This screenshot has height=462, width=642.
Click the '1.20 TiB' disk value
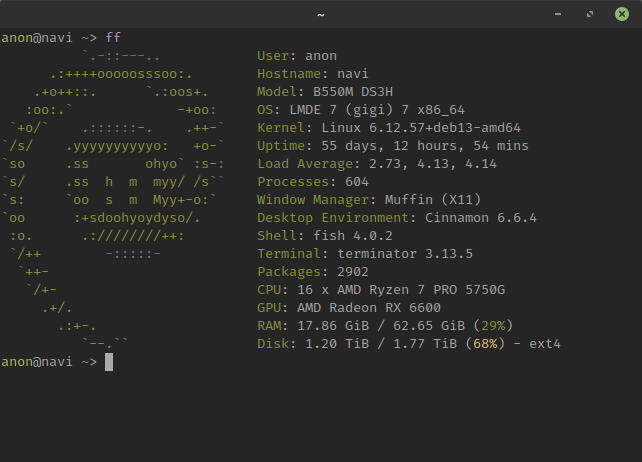[x=337, y=344]
